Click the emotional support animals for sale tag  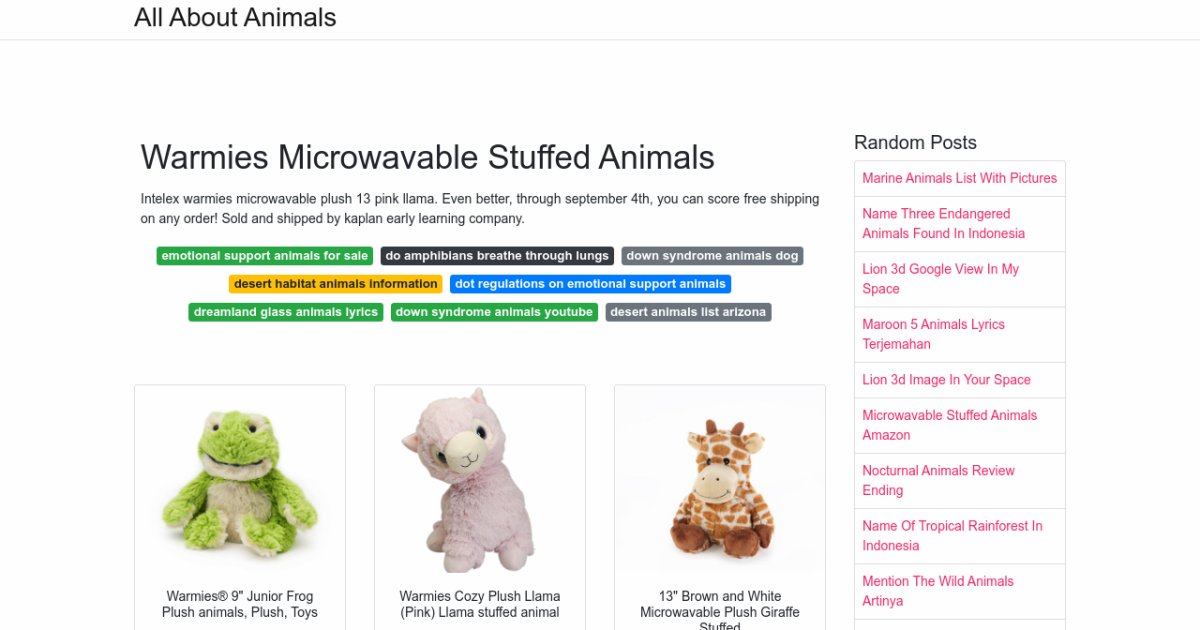265,256
